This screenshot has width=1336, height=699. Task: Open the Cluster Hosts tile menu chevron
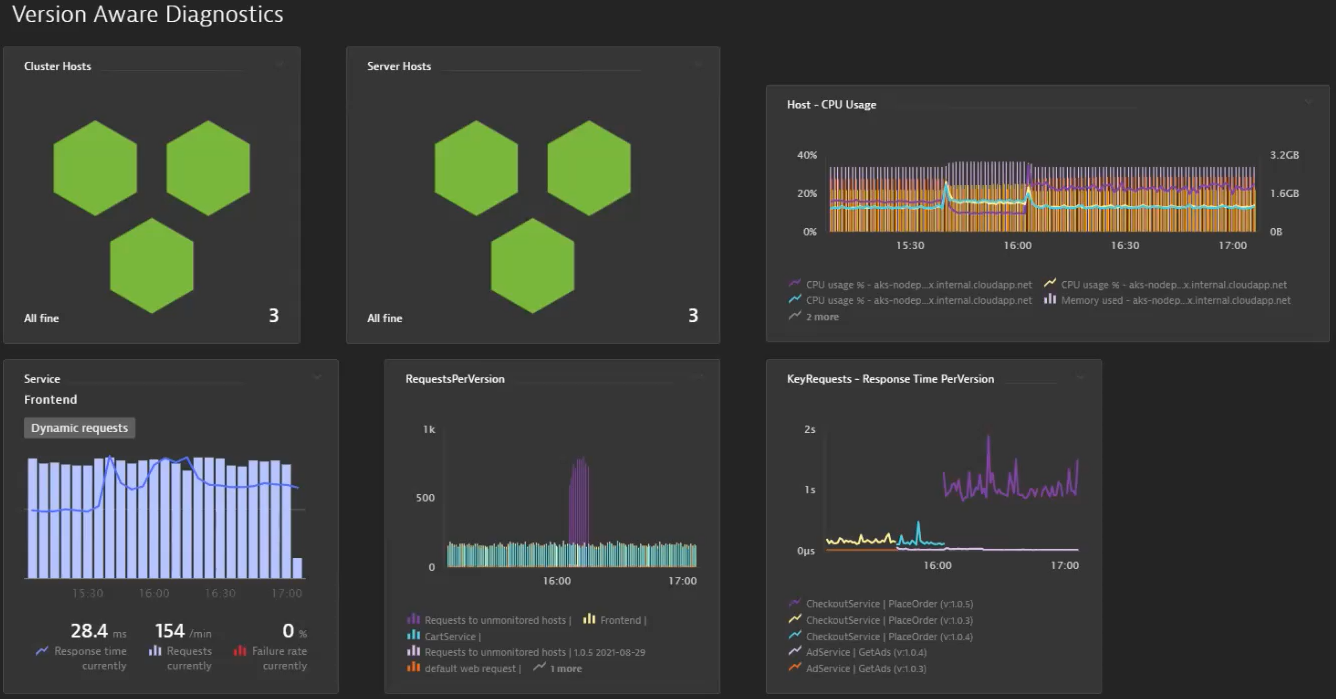[280, 63]
